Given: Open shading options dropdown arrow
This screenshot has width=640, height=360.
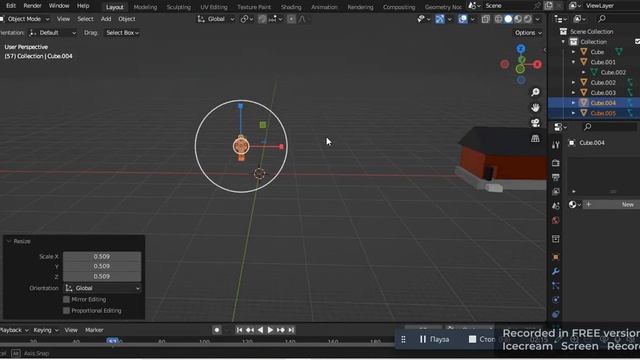Looking at the screenshot, I should 538,19.
